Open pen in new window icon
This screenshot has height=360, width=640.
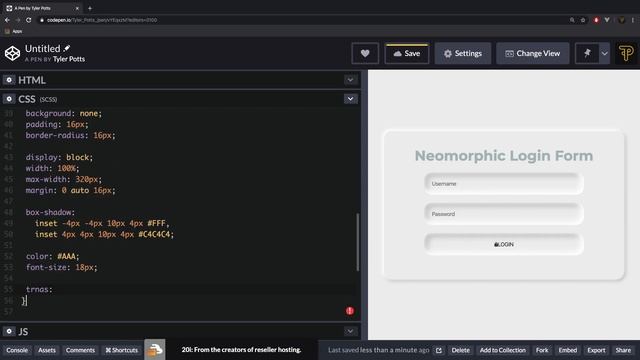pyautogui.click(x=439, y=350)
